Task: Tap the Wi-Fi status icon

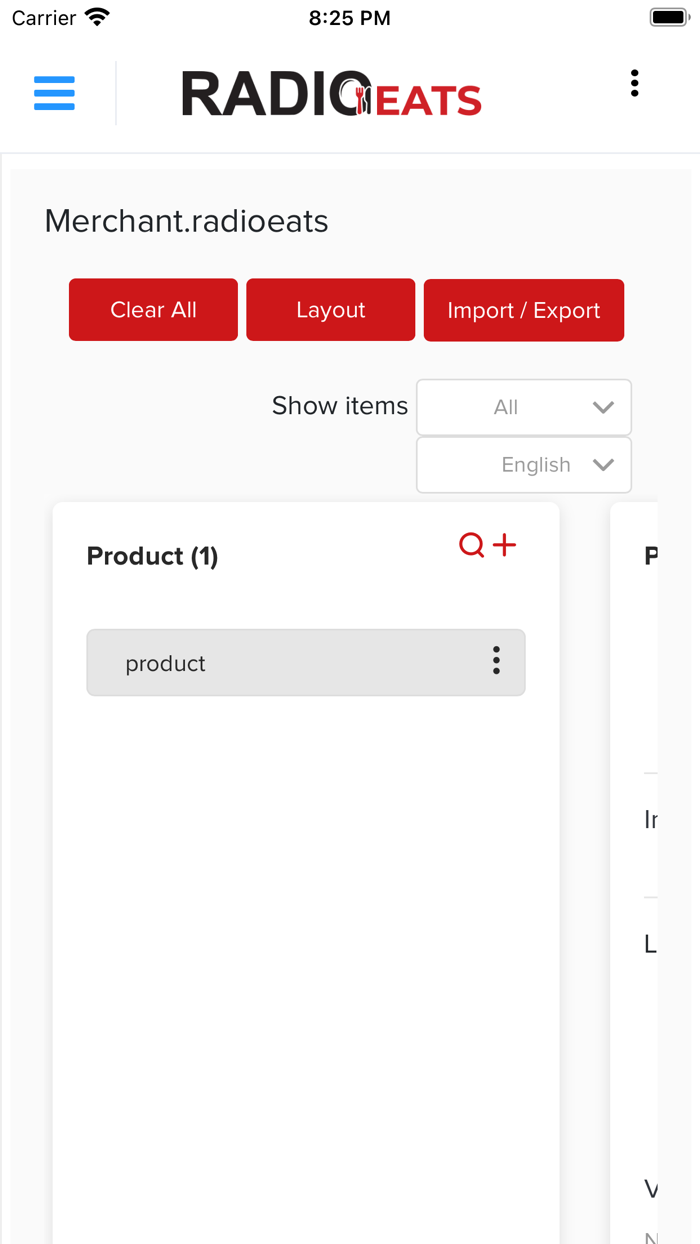Action: tap(97, 18)
